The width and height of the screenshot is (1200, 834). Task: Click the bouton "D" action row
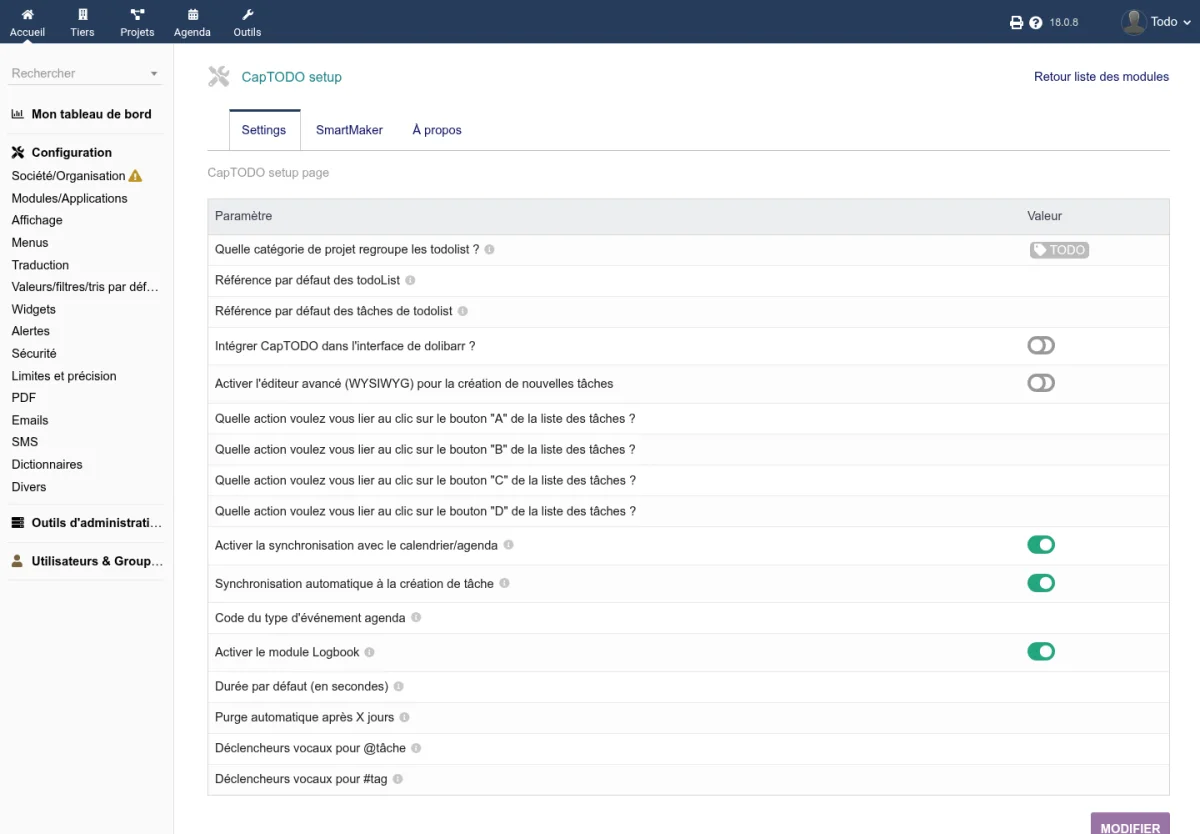tap(688, 511)
